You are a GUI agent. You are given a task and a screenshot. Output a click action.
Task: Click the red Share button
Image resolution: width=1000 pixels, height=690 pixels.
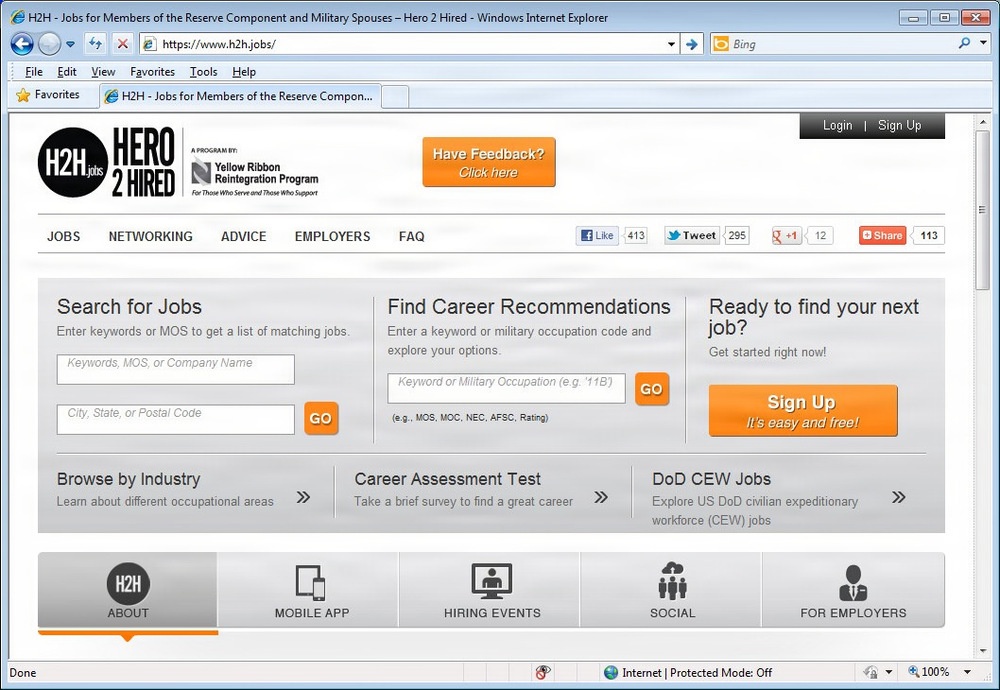(x=883, y=235)
